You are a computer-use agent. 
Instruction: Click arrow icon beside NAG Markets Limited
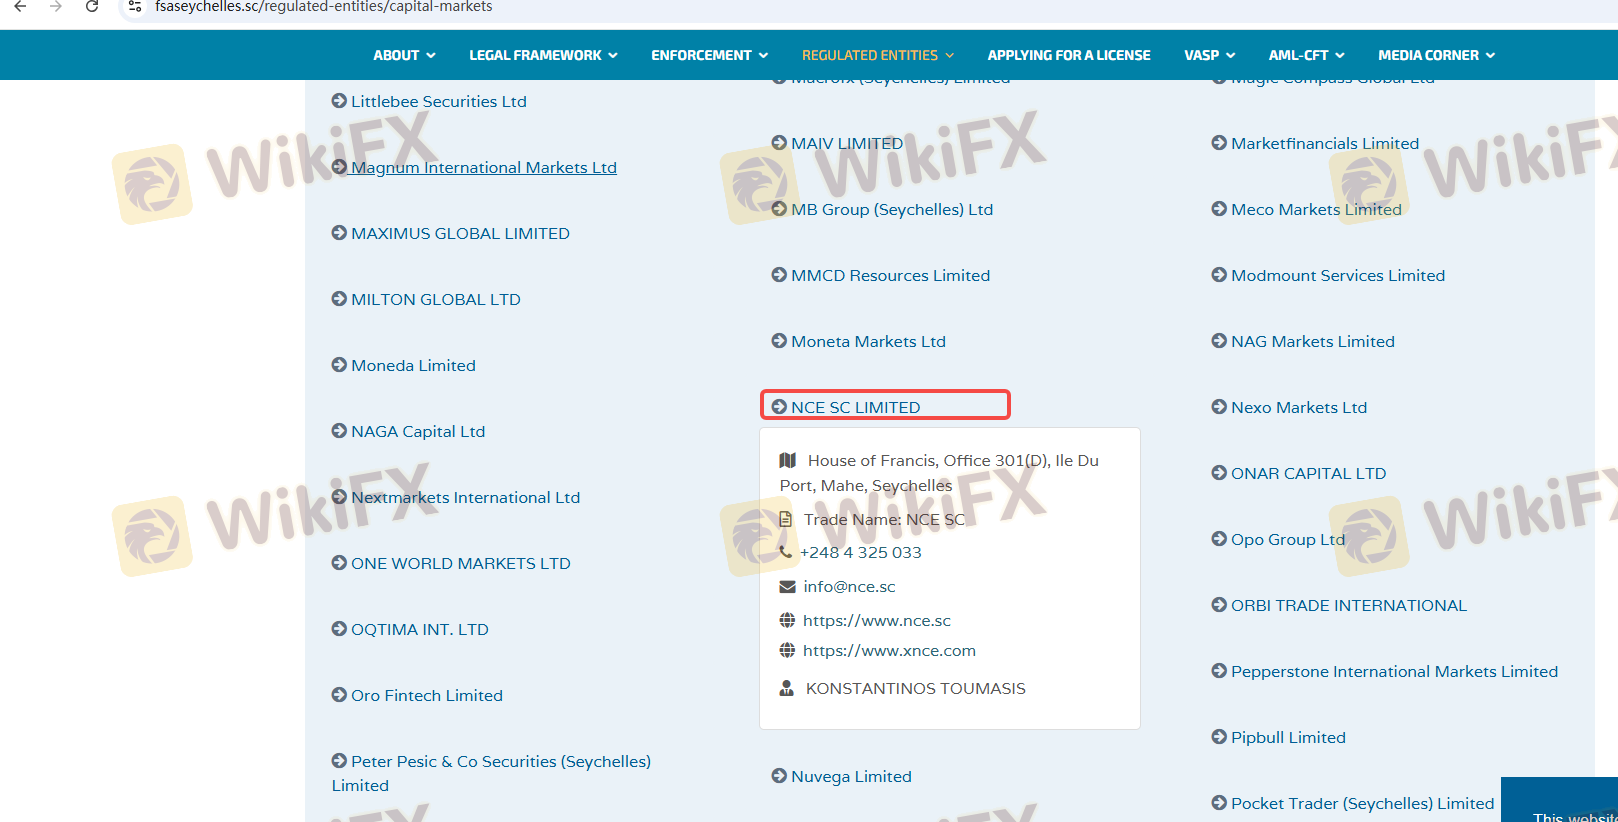point(1219,341)
